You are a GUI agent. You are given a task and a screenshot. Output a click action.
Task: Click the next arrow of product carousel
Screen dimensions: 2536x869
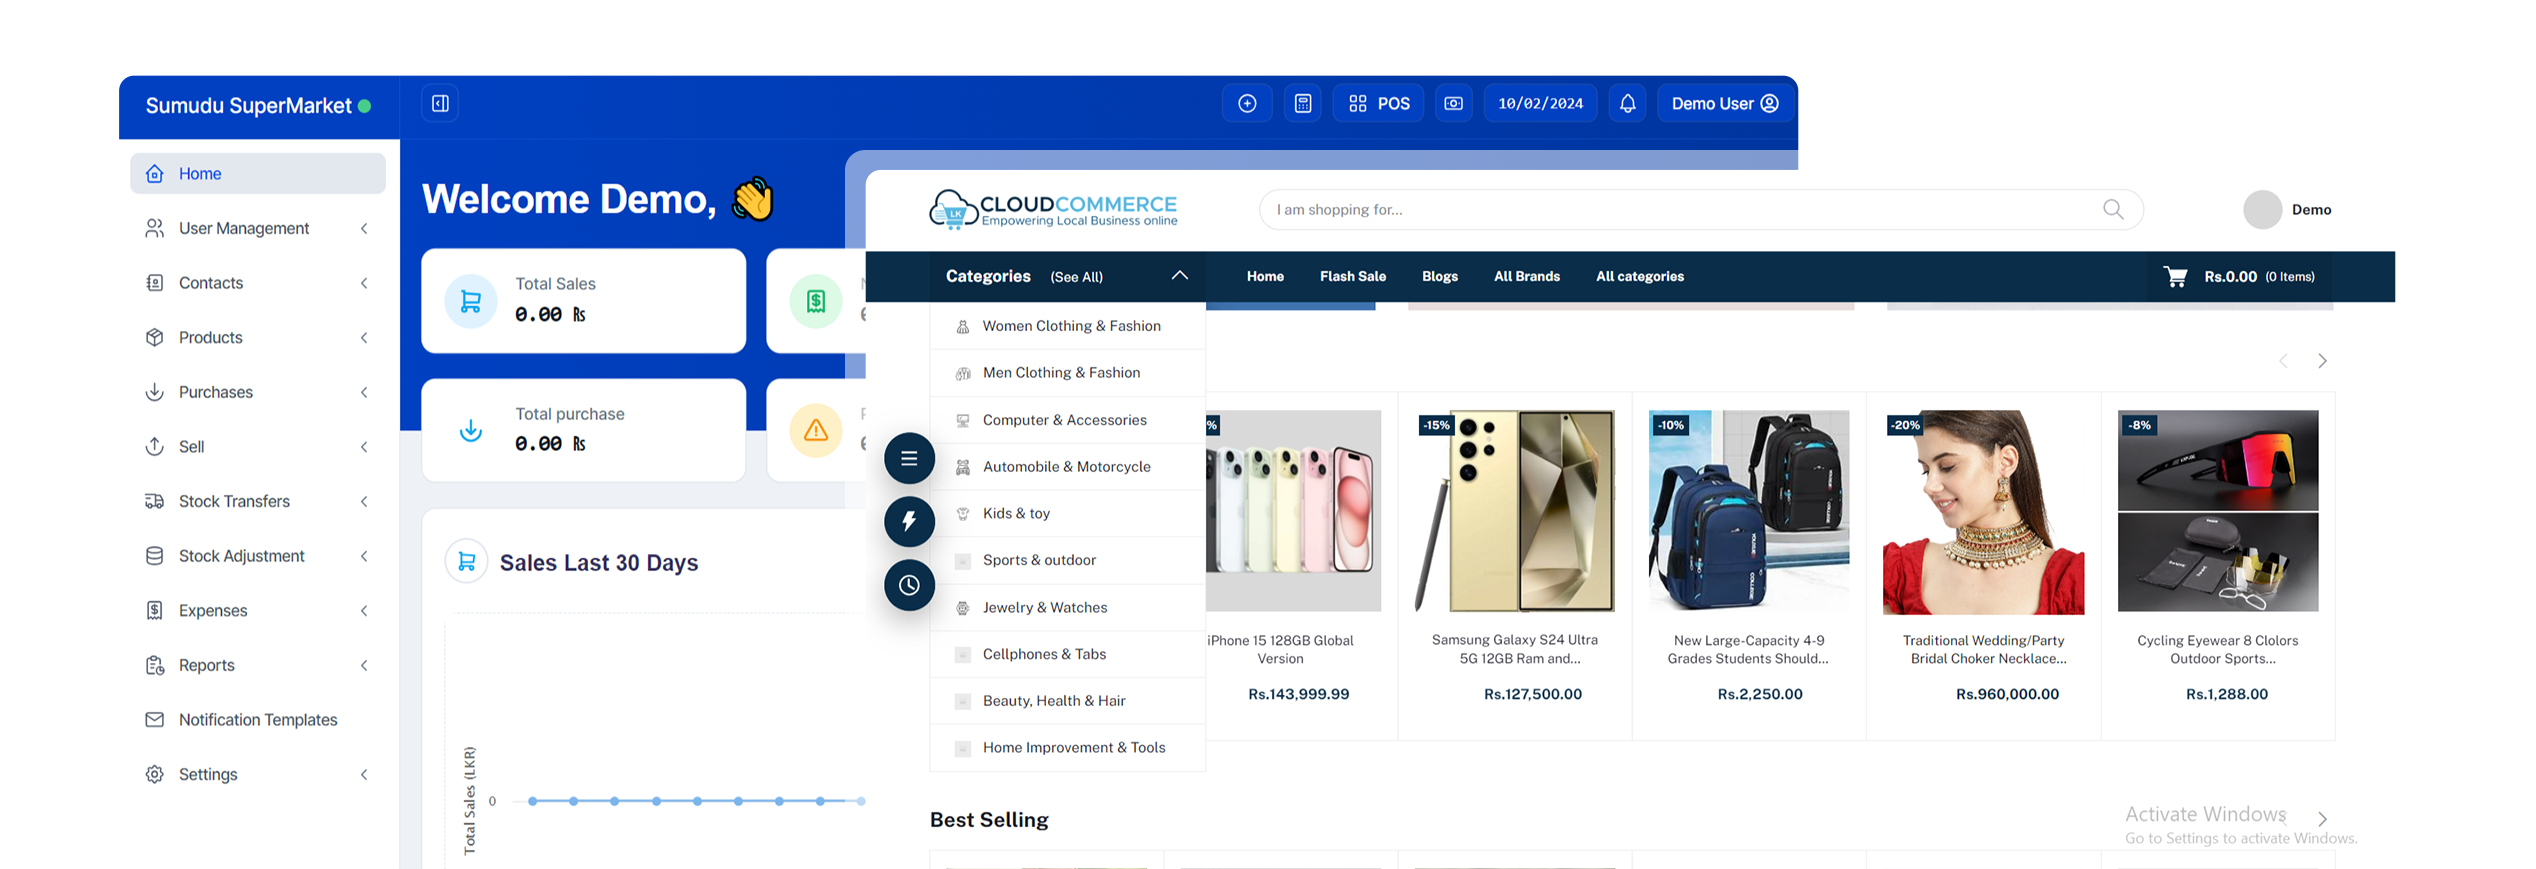[x=2322, y=361]
